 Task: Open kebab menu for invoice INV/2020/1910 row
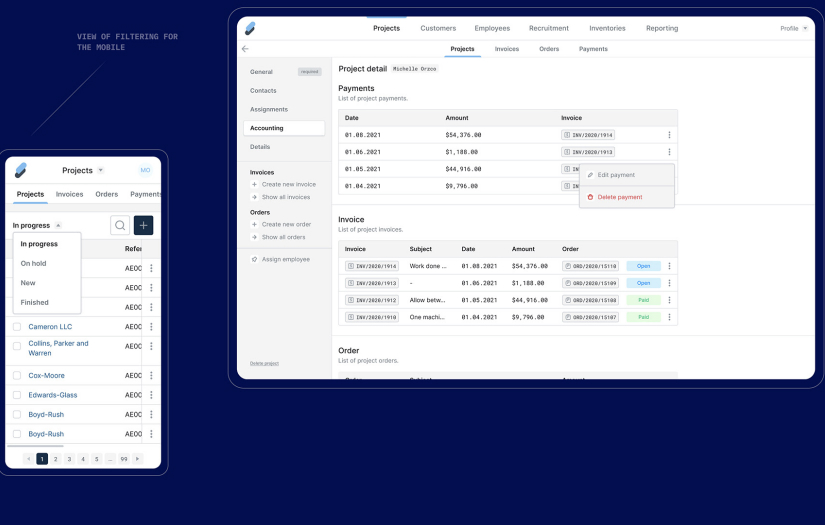click(669, 317)
